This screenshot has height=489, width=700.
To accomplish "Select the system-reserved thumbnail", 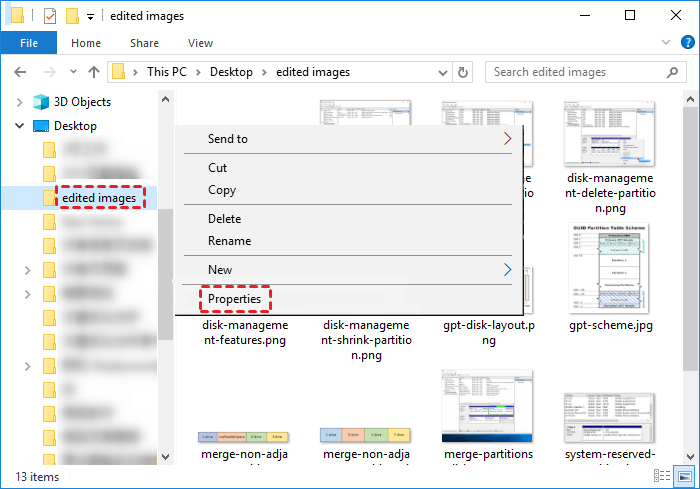I will (x=609, y=418).
